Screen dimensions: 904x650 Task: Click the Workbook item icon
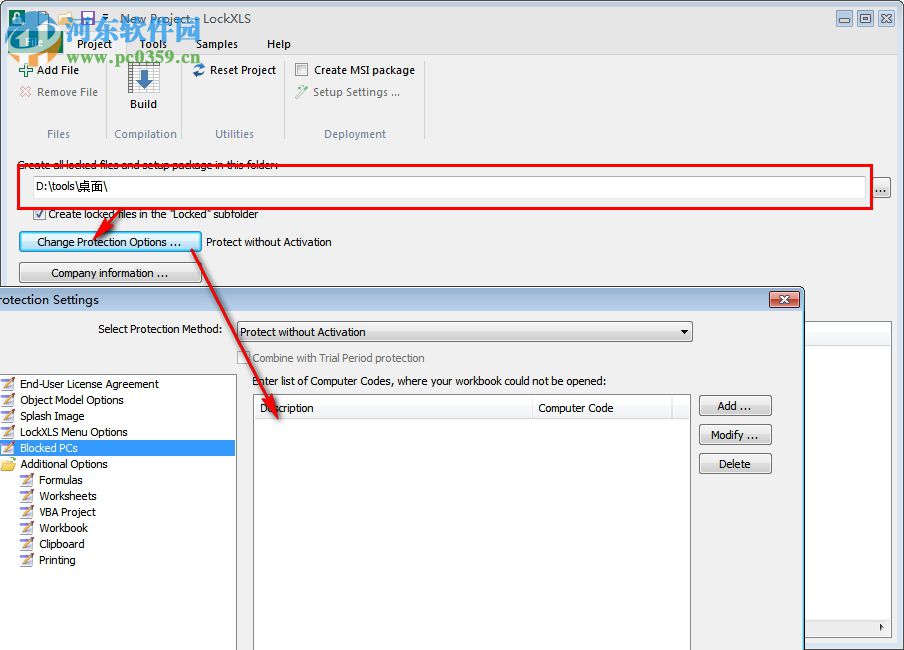tap(27, 528)
